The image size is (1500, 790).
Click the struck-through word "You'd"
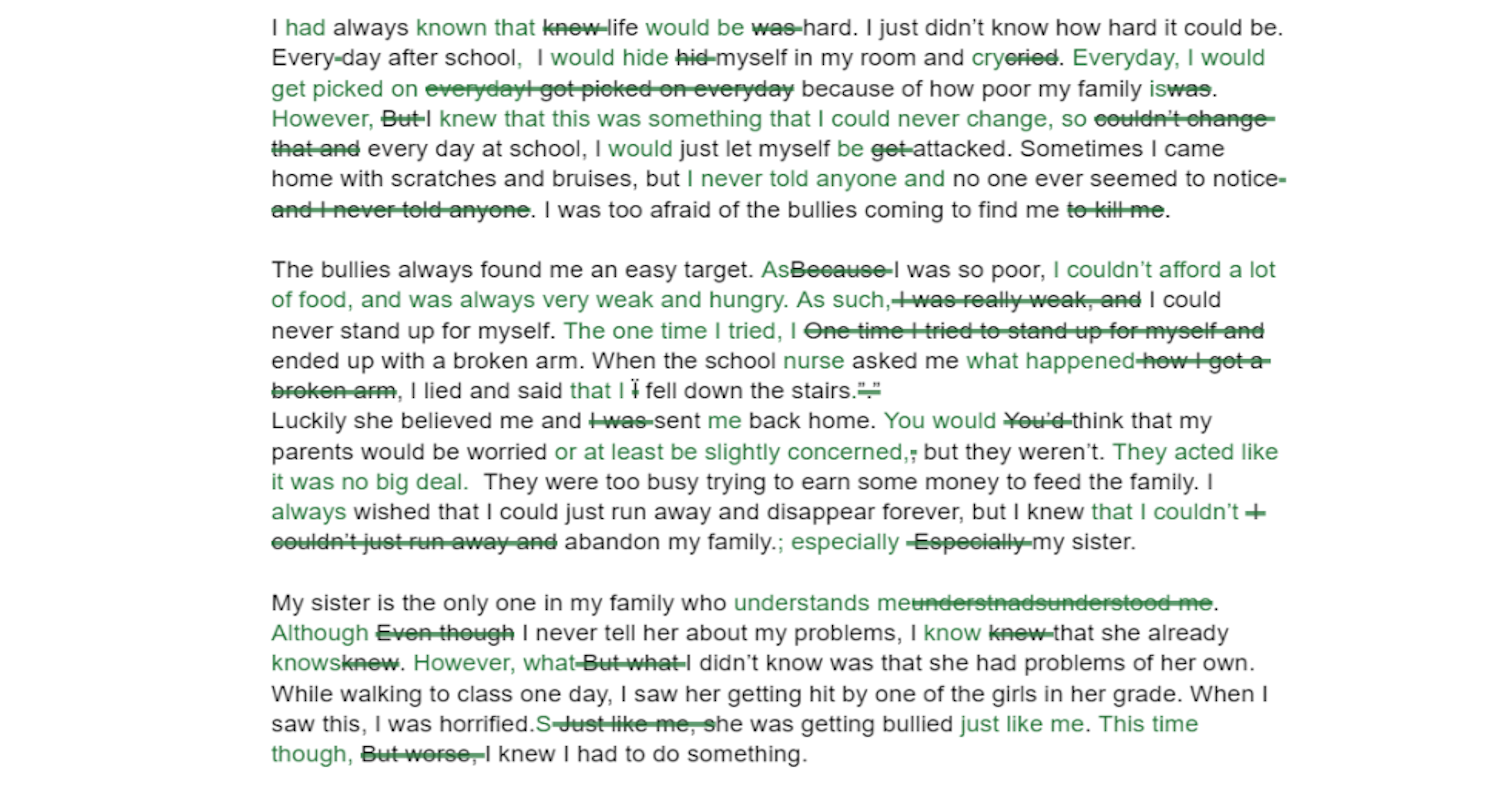click(x=1036, y=422)
